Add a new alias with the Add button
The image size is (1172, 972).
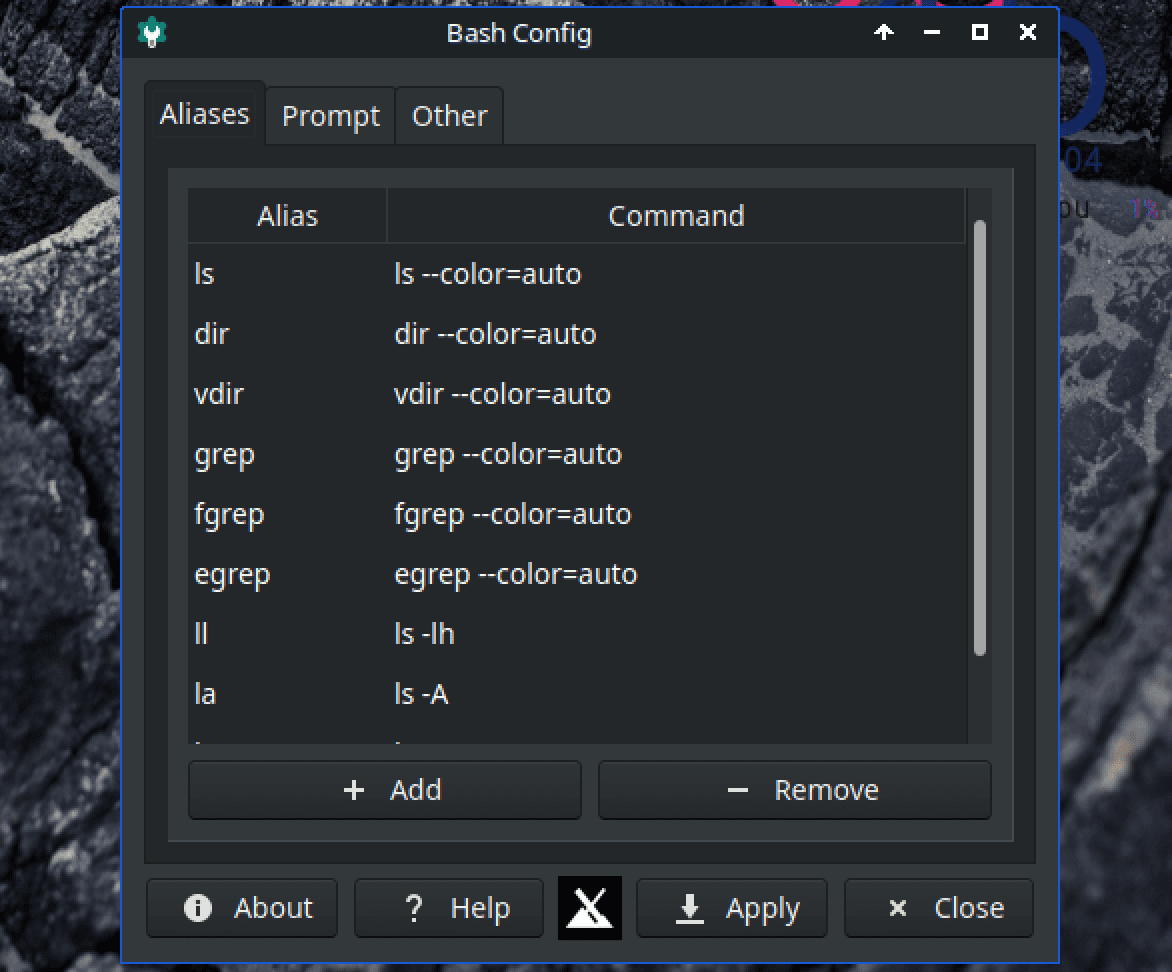coord(385,790)
